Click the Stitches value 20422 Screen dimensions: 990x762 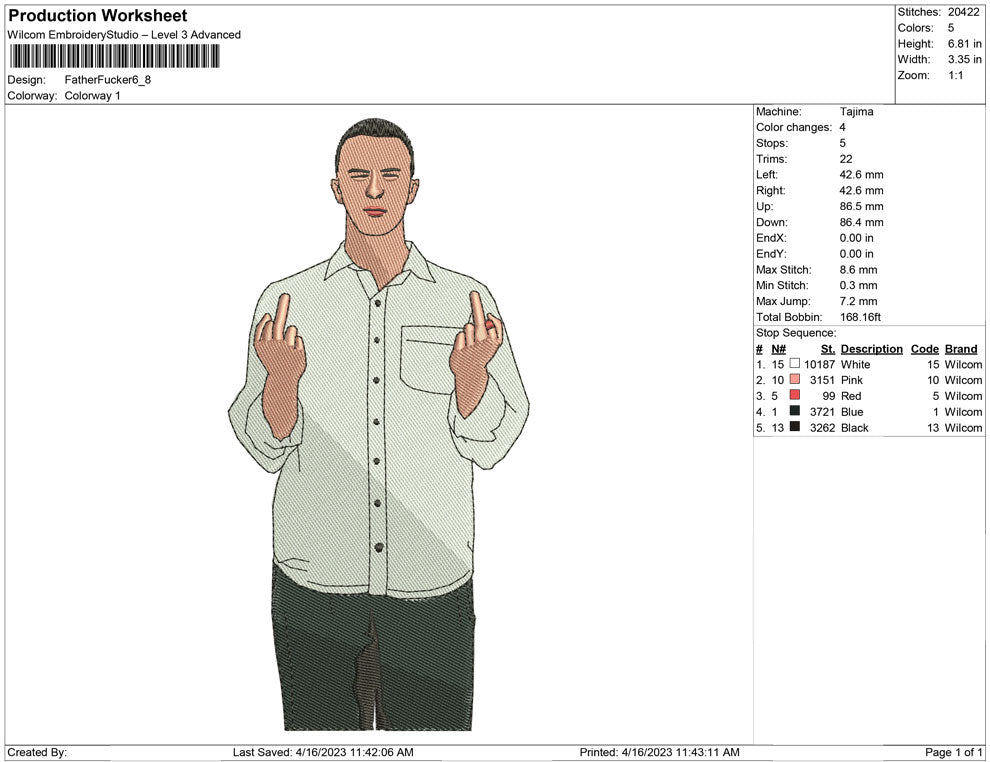[x=965, y=12]
